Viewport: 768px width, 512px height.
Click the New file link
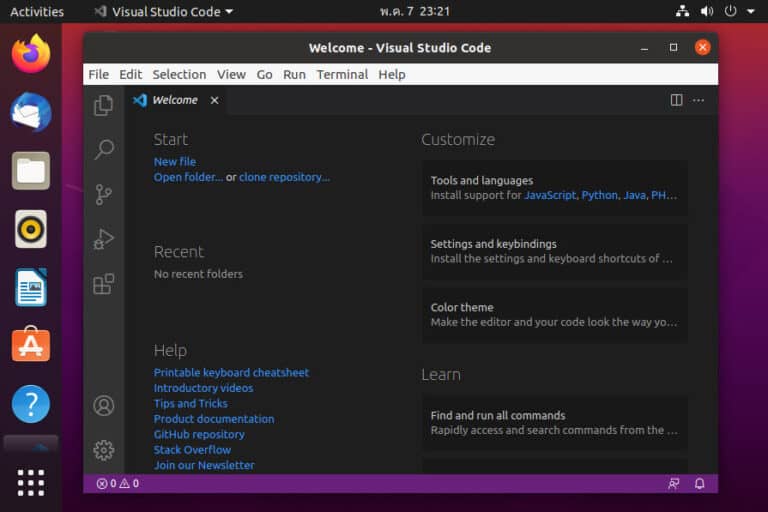[175, 162]
